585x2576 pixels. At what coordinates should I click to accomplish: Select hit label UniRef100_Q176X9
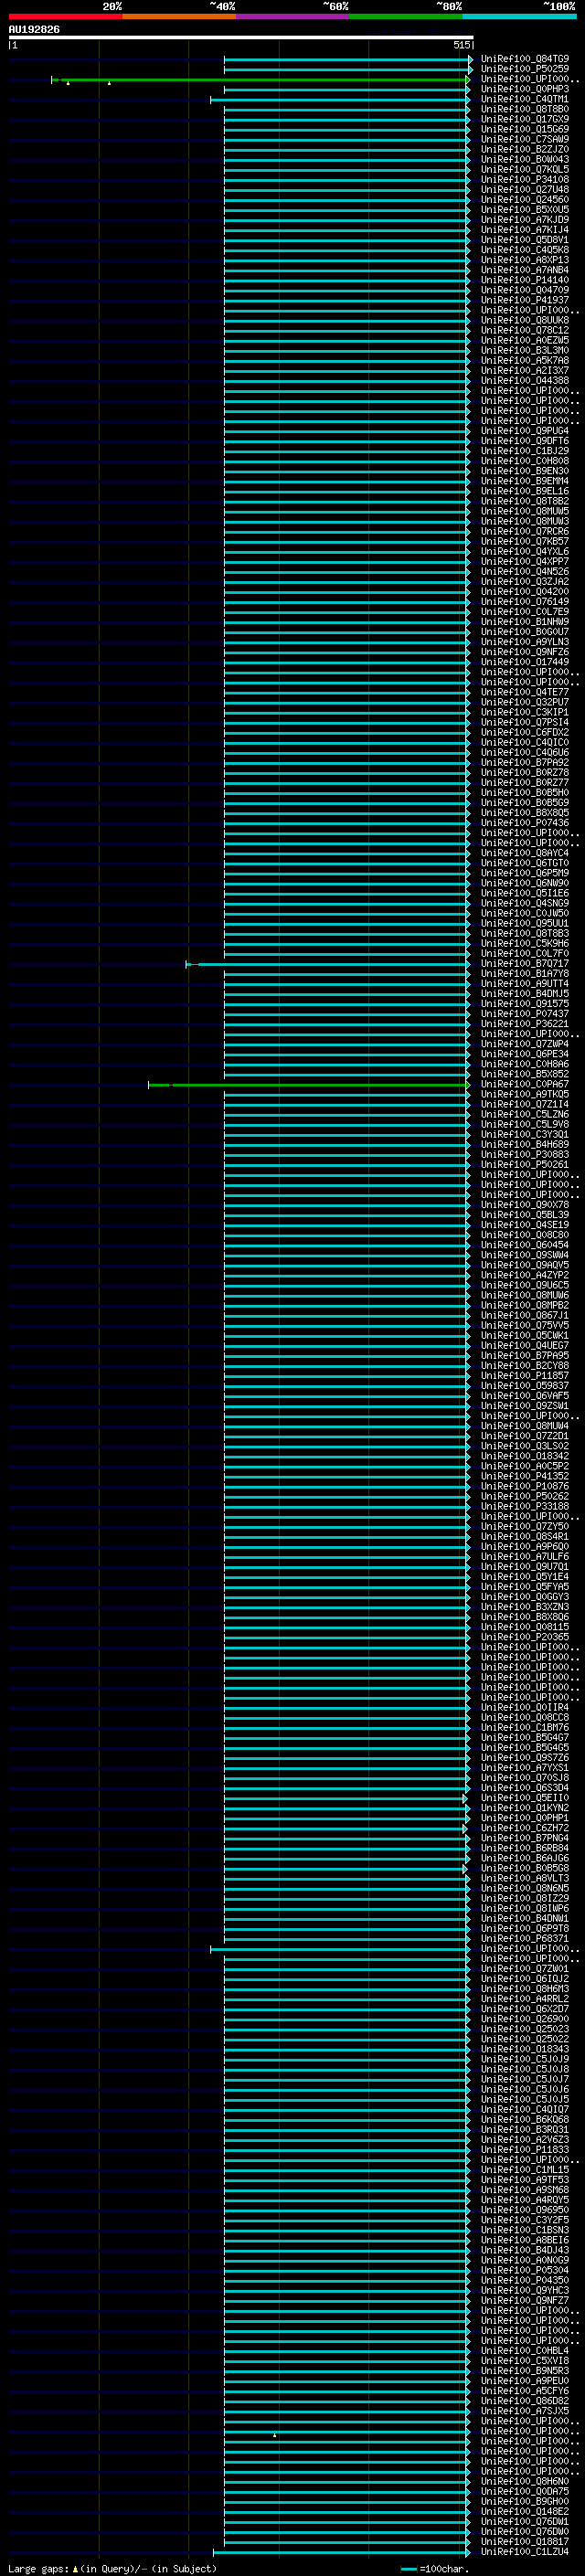click(524, 119)
